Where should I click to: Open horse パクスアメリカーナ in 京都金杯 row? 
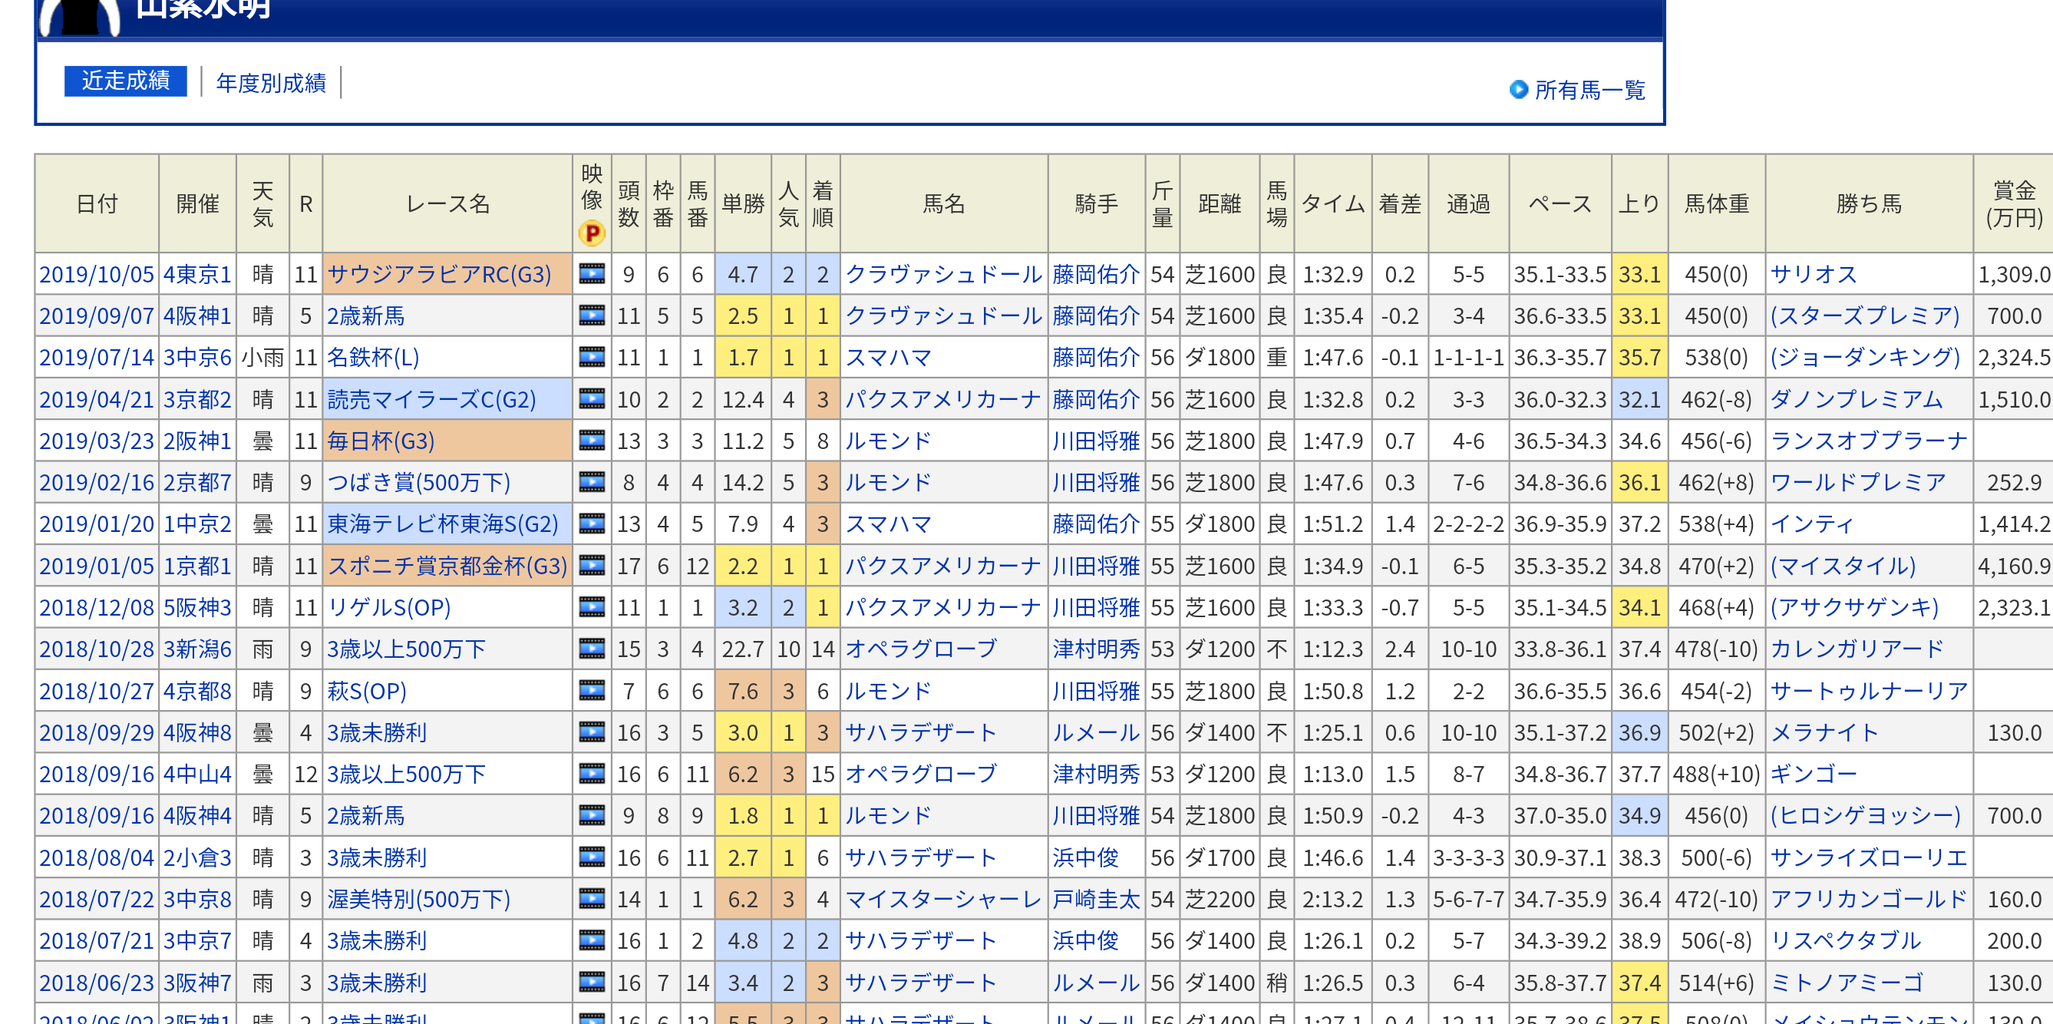[943, 566]
